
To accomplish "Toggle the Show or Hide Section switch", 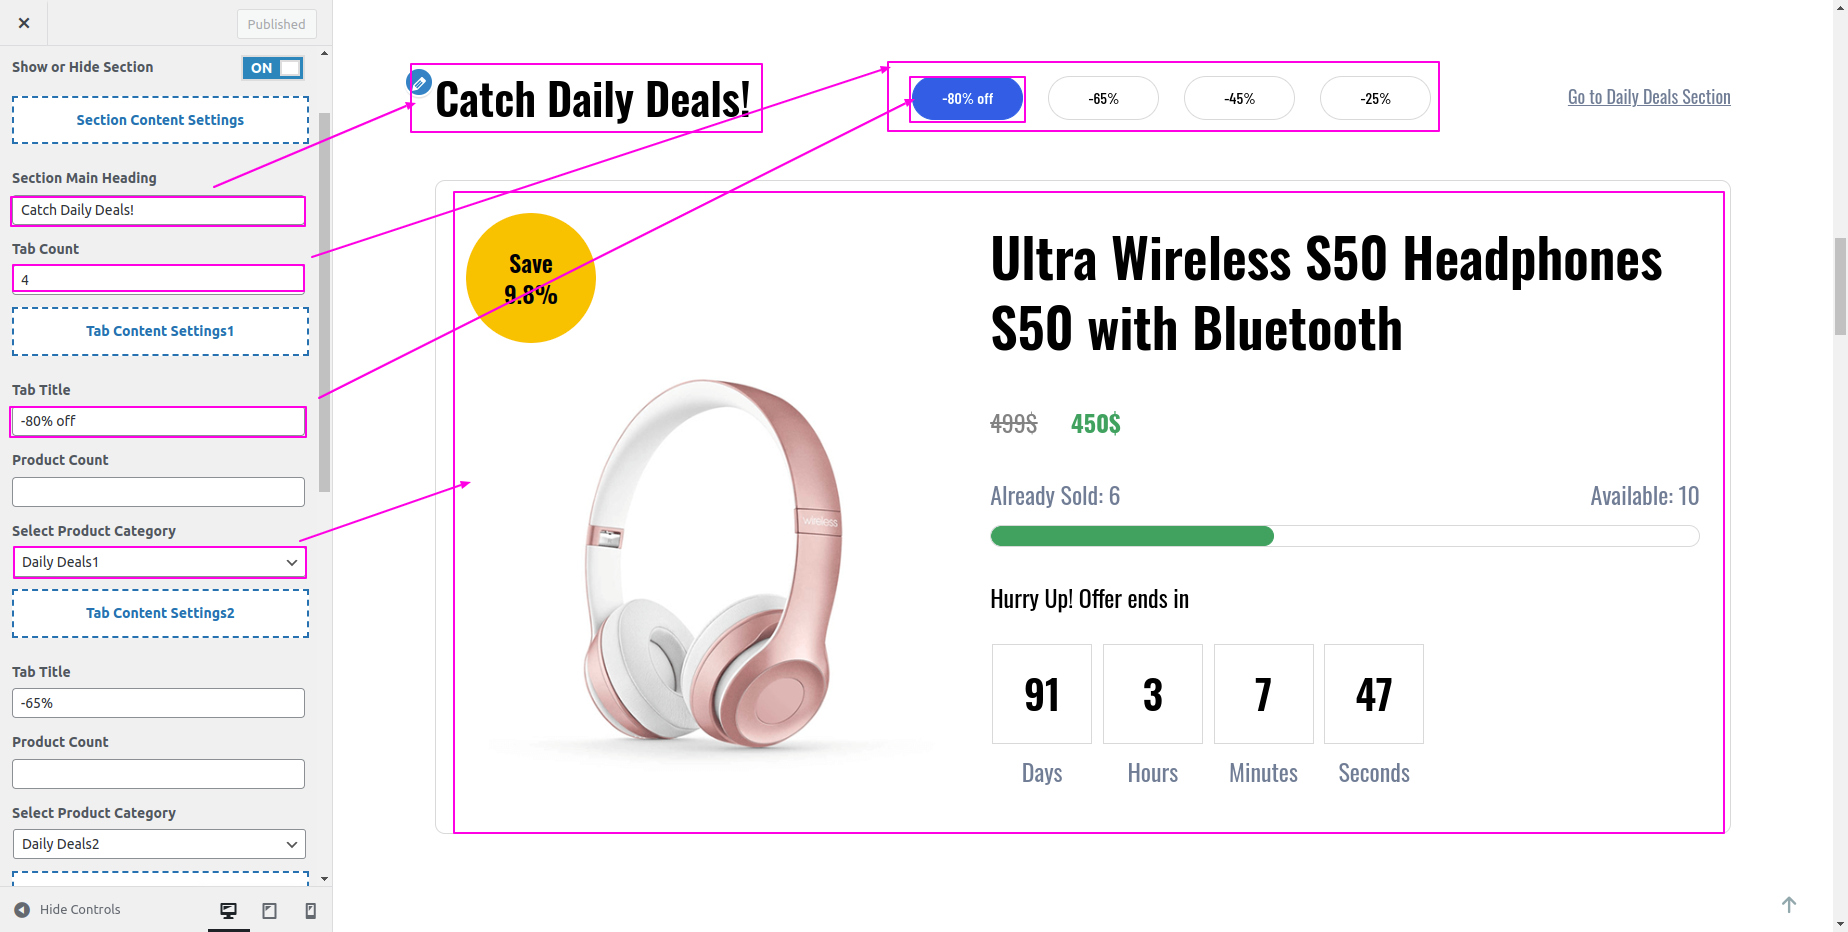I will [x=273, y=68].
